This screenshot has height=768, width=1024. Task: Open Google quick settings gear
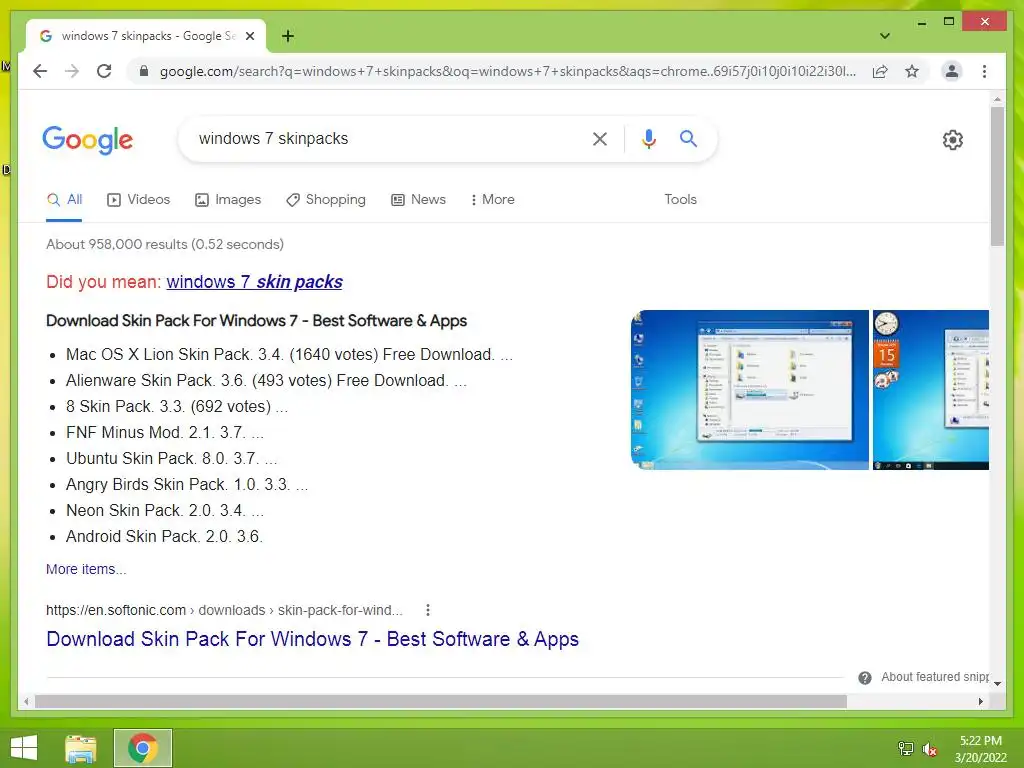click(952, 140)
